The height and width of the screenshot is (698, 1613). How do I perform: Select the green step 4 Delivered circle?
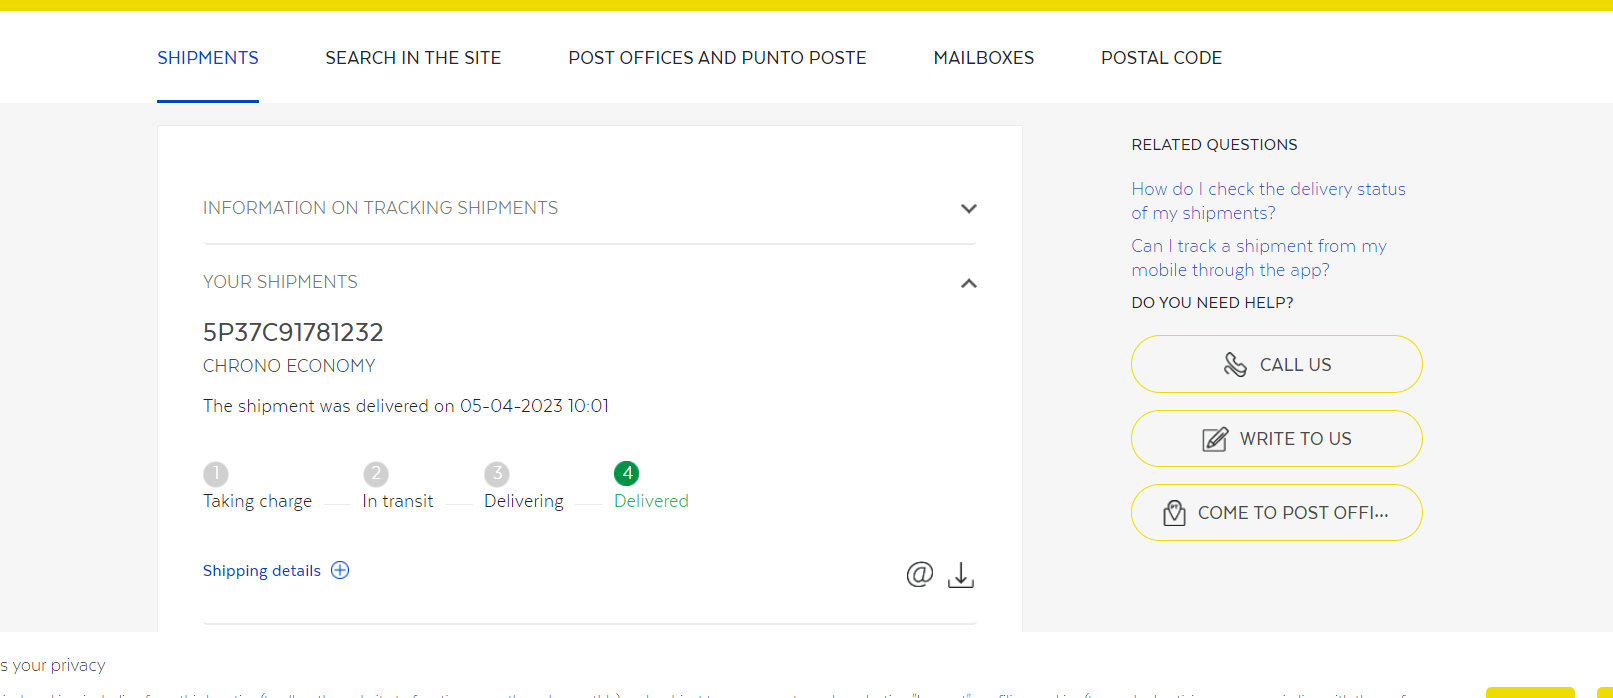pos(627,473)
